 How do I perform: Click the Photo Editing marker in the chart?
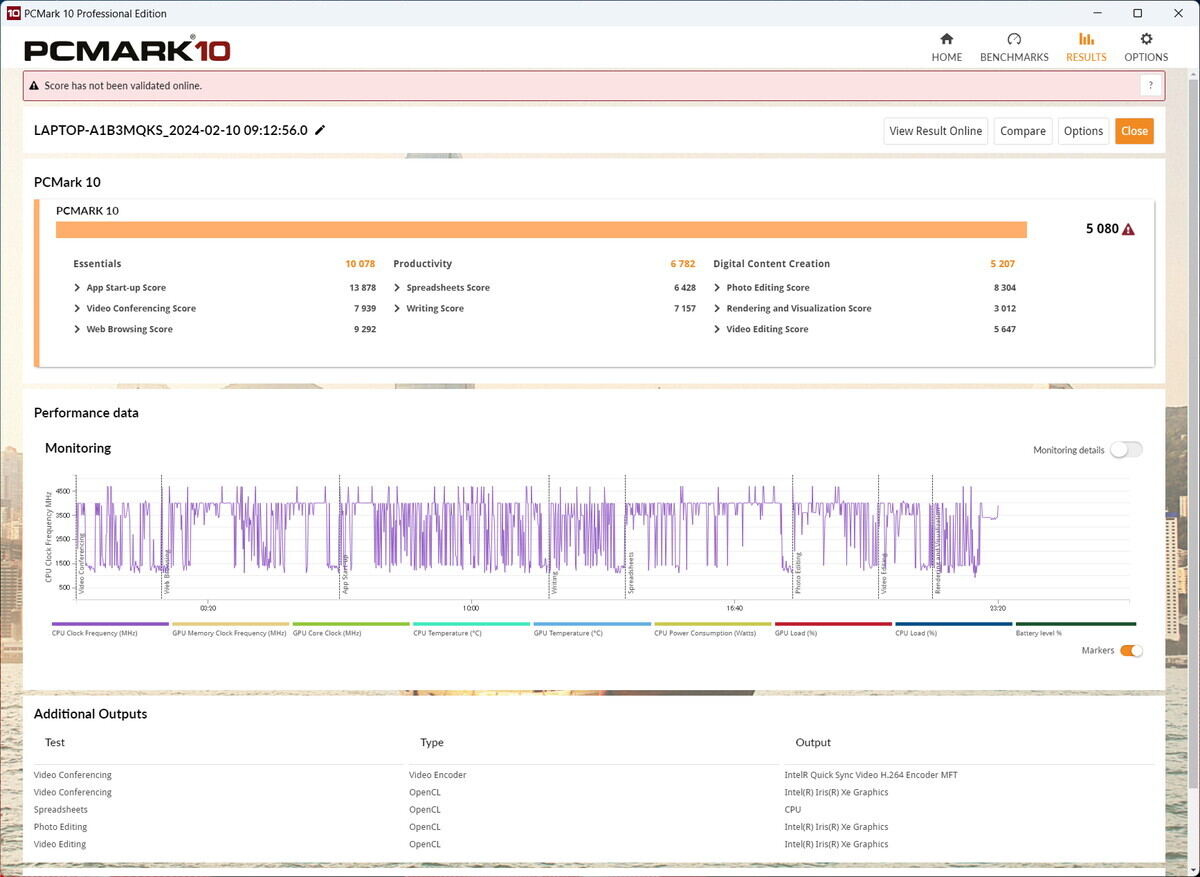[798, 574]
